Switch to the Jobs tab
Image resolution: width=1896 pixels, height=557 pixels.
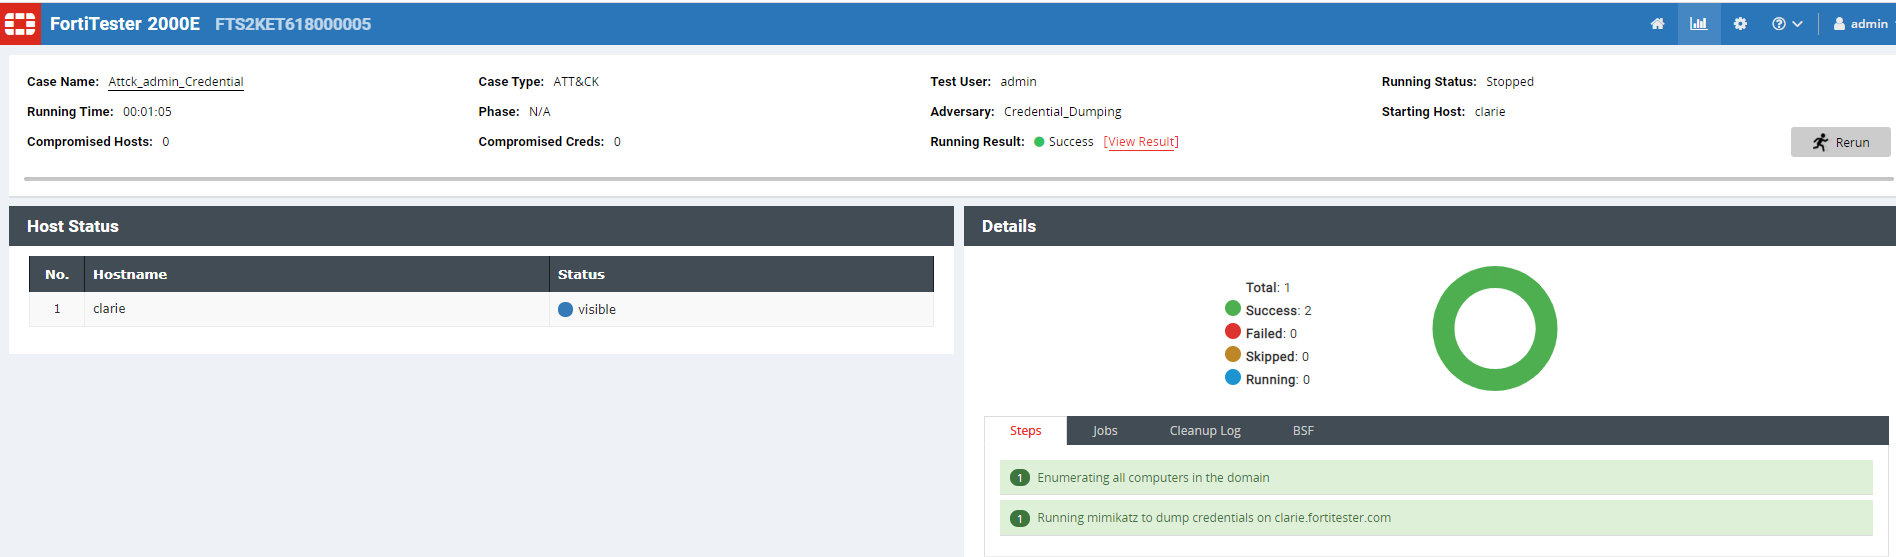click(x=1105, y=431)
